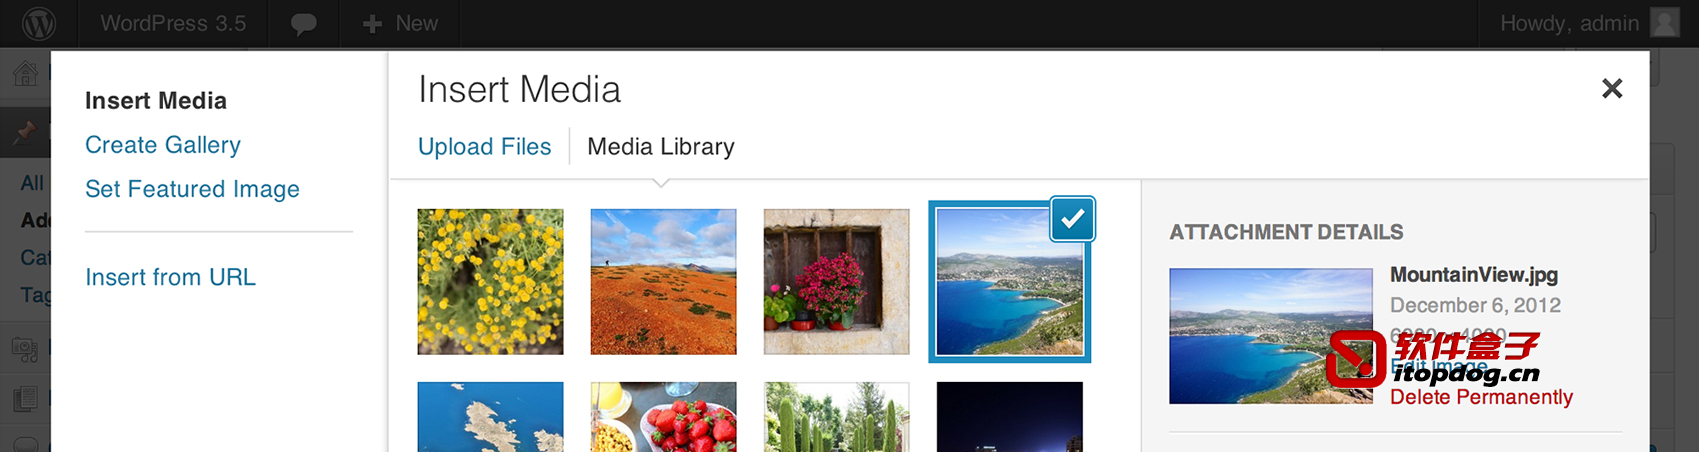Open Insert from URL option

pos(170,277)
